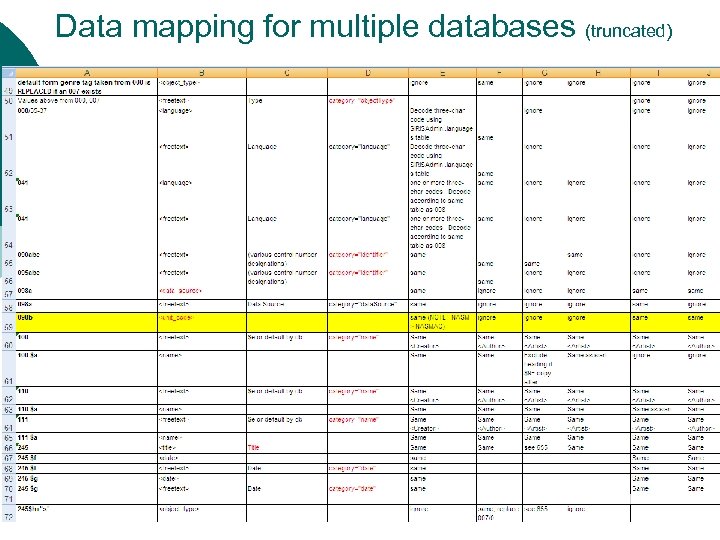The height and width of the screenshot is (540, 720).
Task: Select '111' cell in row 64
Action: pyautogui.click(x=87, y=423)
